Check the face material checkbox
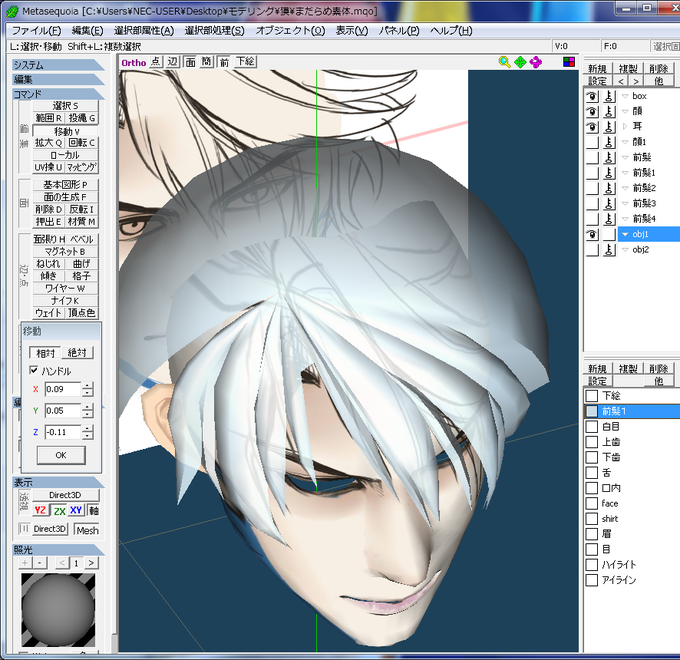Viewport: 680px width, 660px height. (x=592, y=503)
